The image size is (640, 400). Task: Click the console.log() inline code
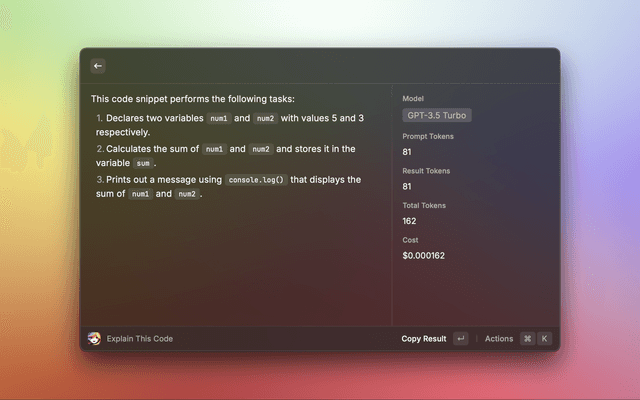[256, 180]
